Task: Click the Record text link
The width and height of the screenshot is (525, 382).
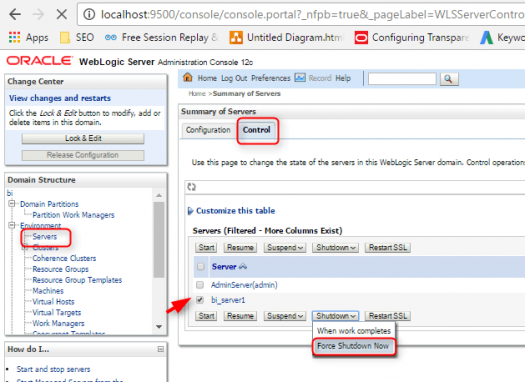Action: tap(320, 78)
